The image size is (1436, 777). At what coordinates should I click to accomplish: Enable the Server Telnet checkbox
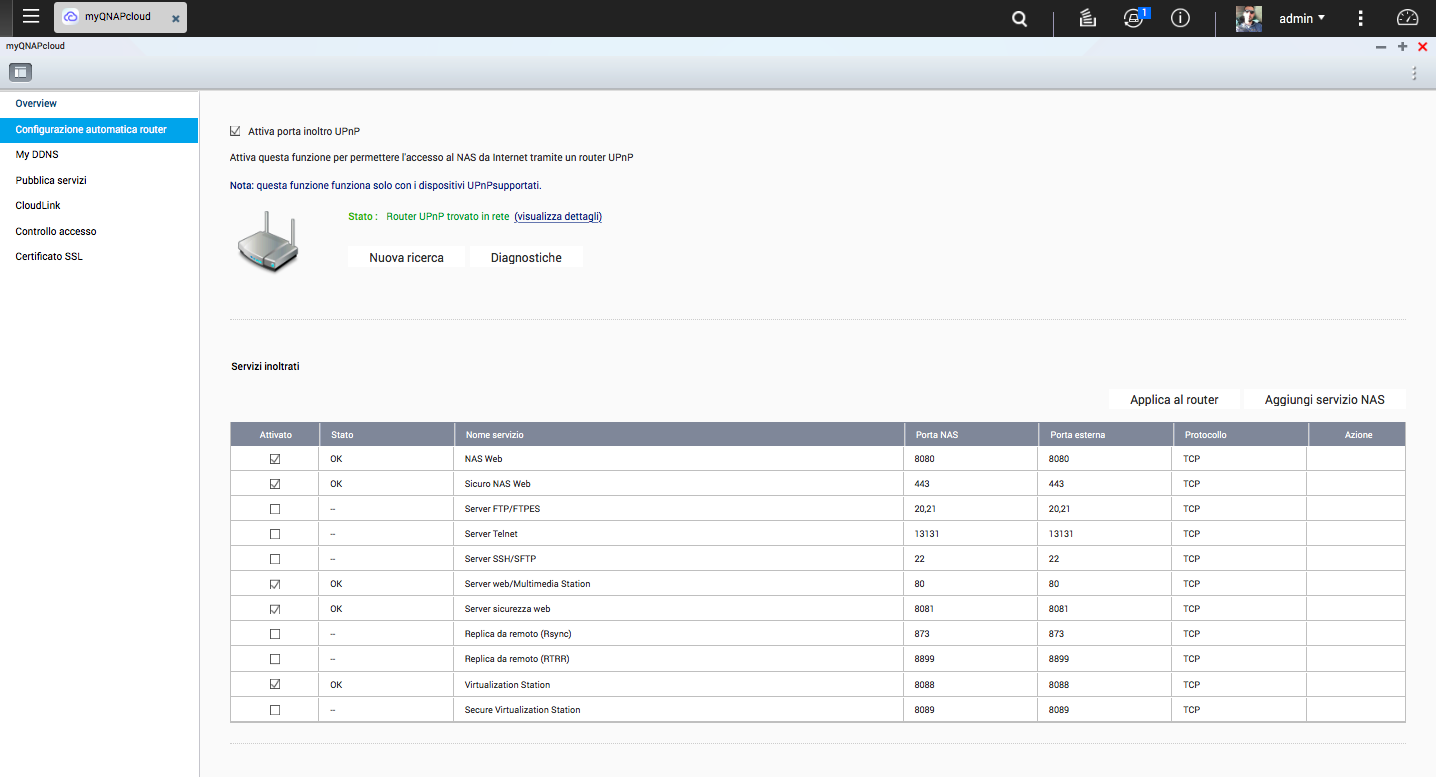(275, 534)
